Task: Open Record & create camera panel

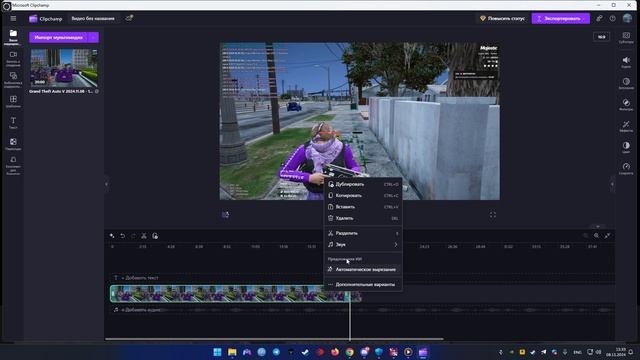Action: coord(13,59)
